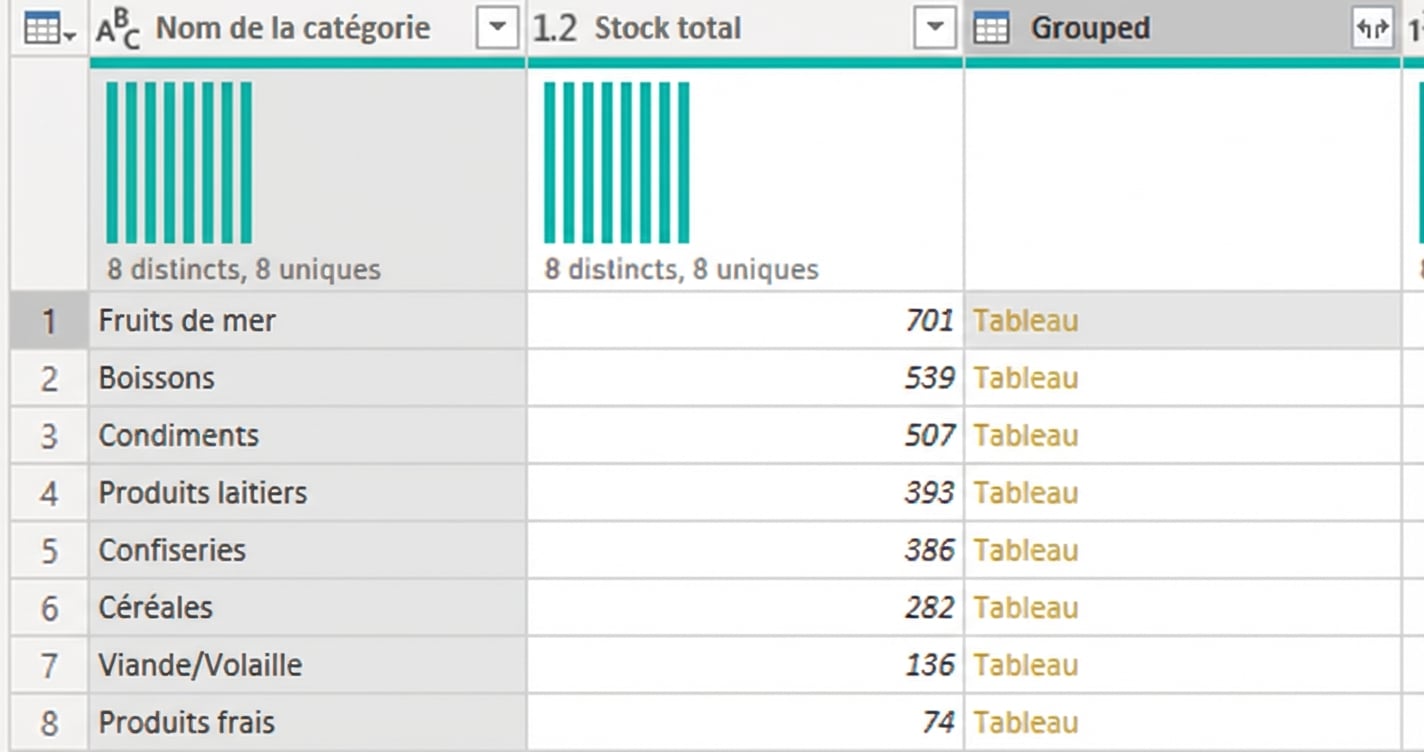Image resolution: width=1424 pixels, height=752 pixels.
Task: Select row number 8
Action: 49,723
